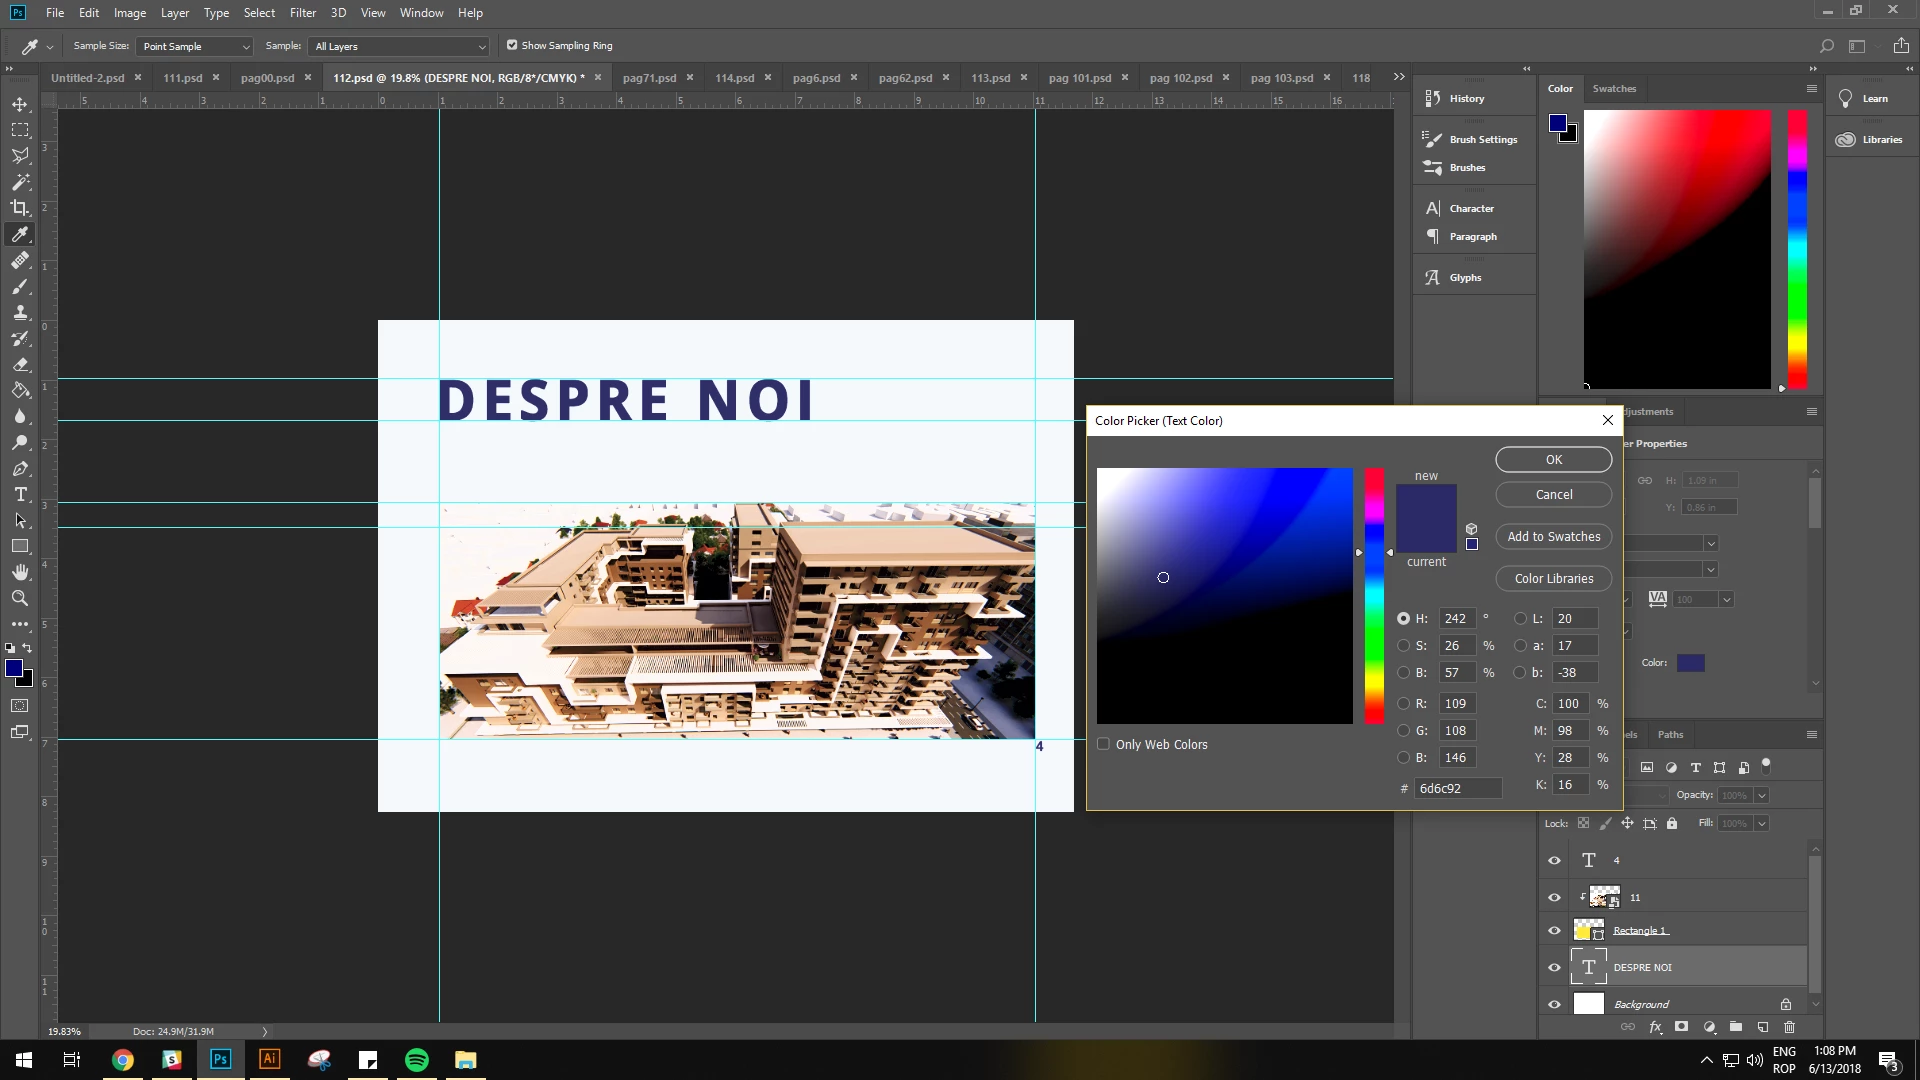Show hidden document tabs chevron
The height and width of the screenshot is (1080, 1920).
(x=1399, y=77)
